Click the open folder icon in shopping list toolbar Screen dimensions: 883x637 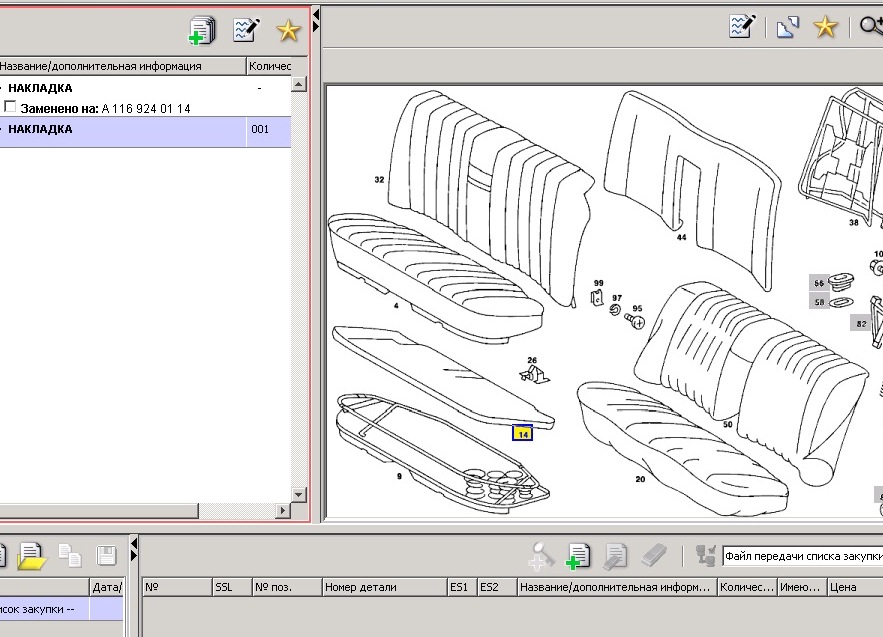[x=31, y=556]
